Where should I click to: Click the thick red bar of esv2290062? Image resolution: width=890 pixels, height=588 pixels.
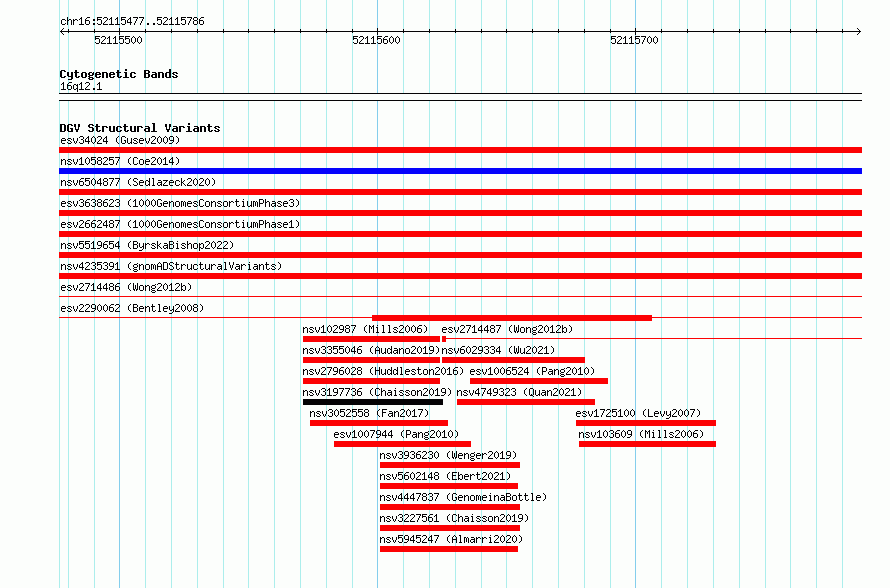click(x=511, y=318)
